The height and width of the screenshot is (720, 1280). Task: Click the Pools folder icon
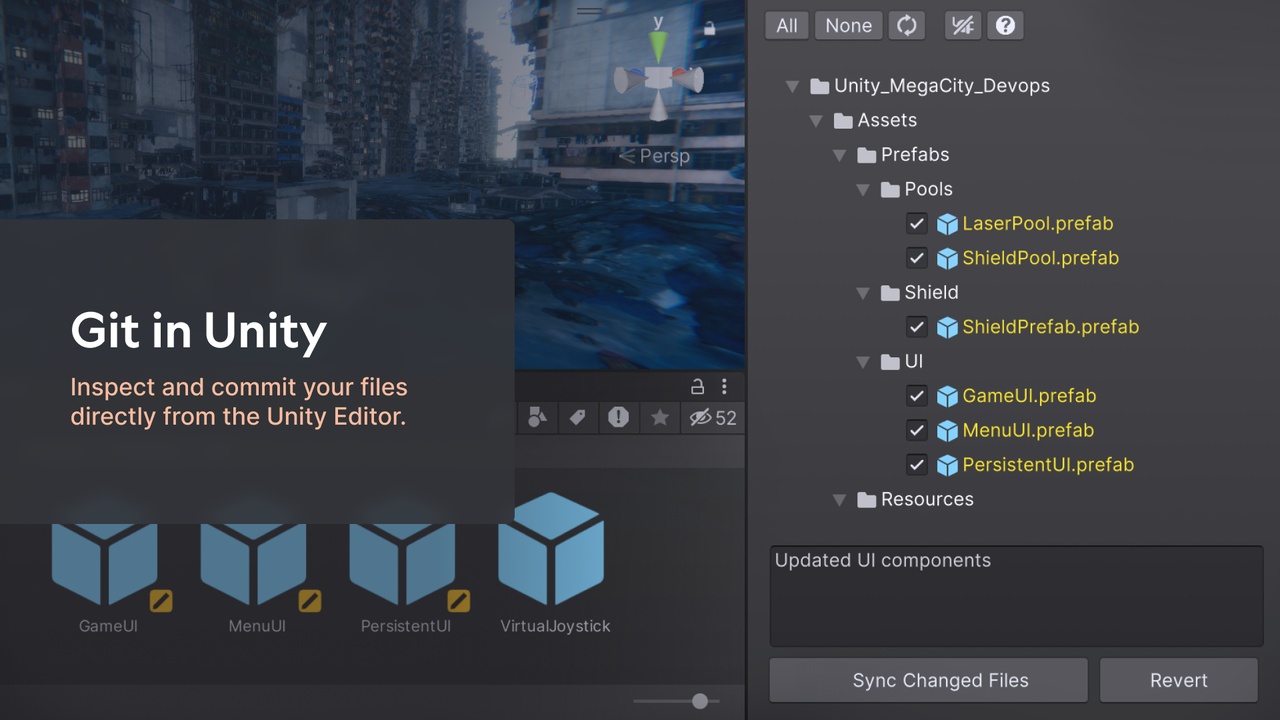click(890, 189)
